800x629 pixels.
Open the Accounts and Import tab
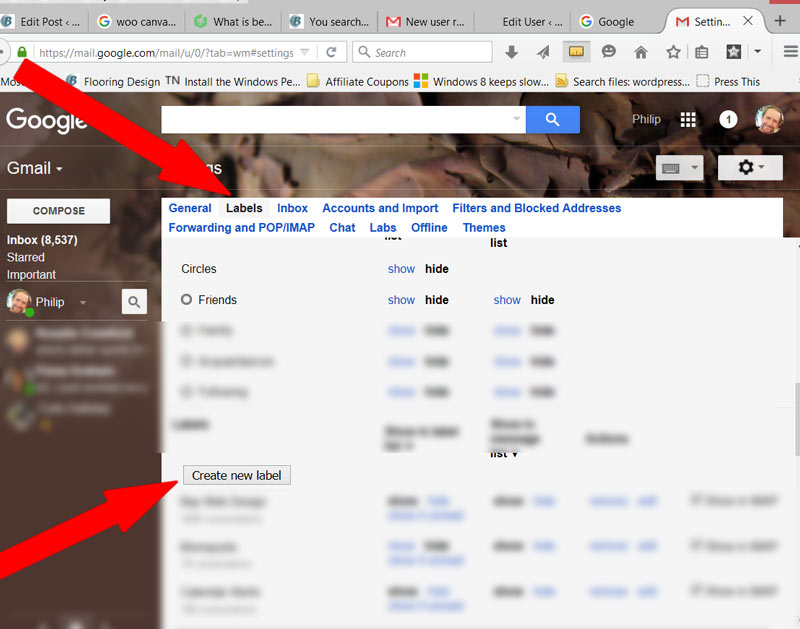[380, 208]
